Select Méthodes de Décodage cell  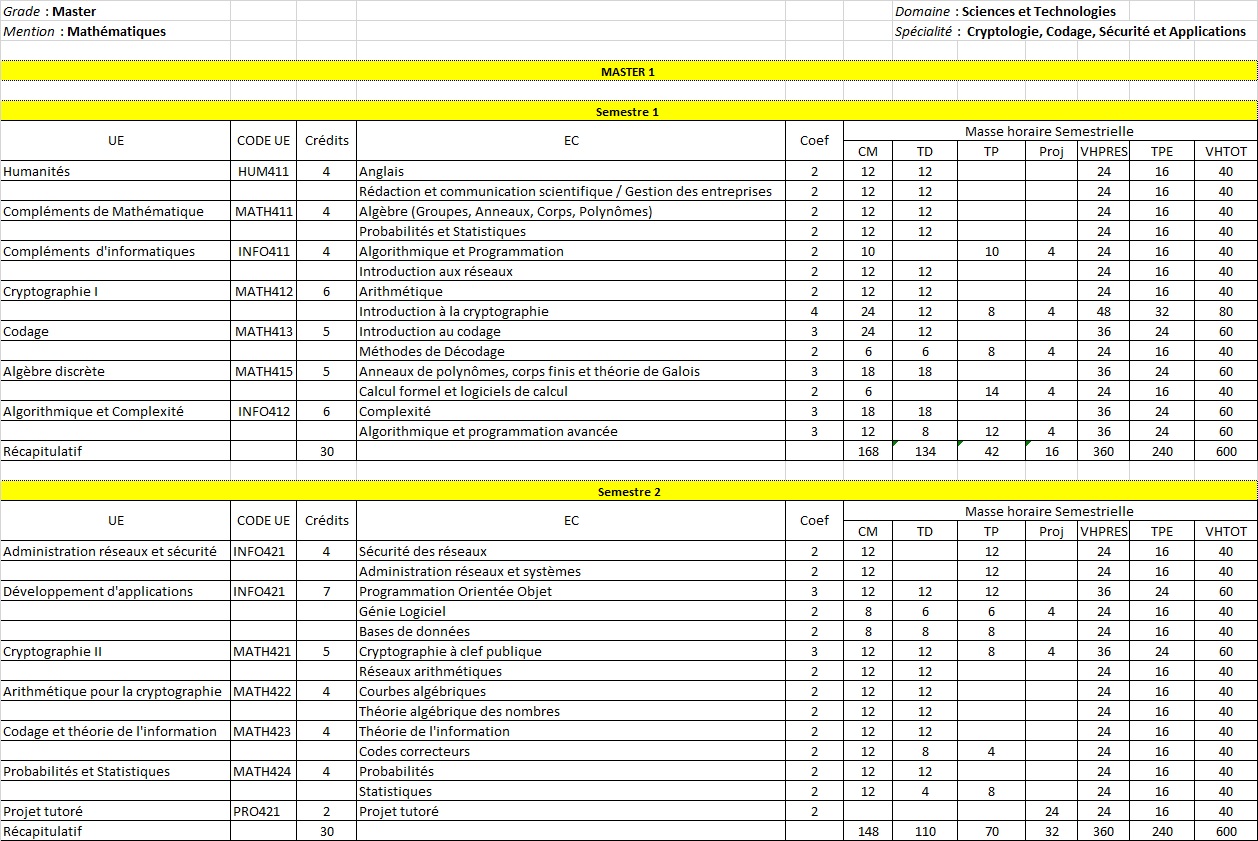click(x=571, y=351)
